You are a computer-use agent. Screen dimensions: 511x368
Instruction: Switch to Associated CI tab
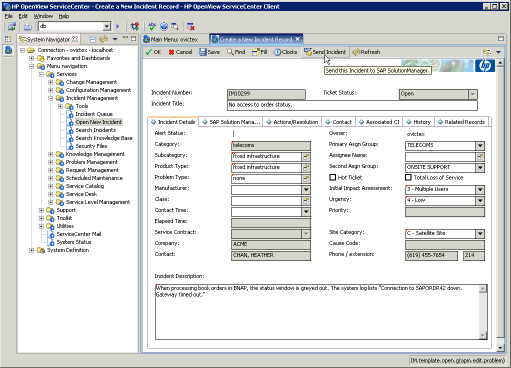click(379, 122)
